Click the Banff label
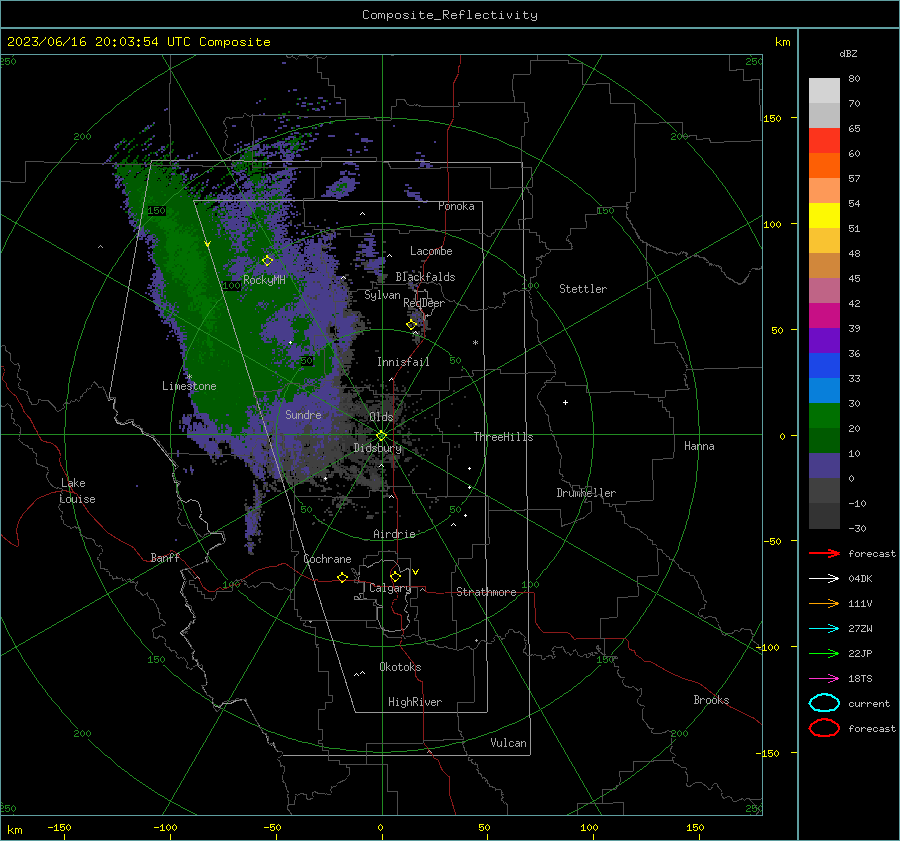This screenshot has height=841, width=900. coord(165,558)
